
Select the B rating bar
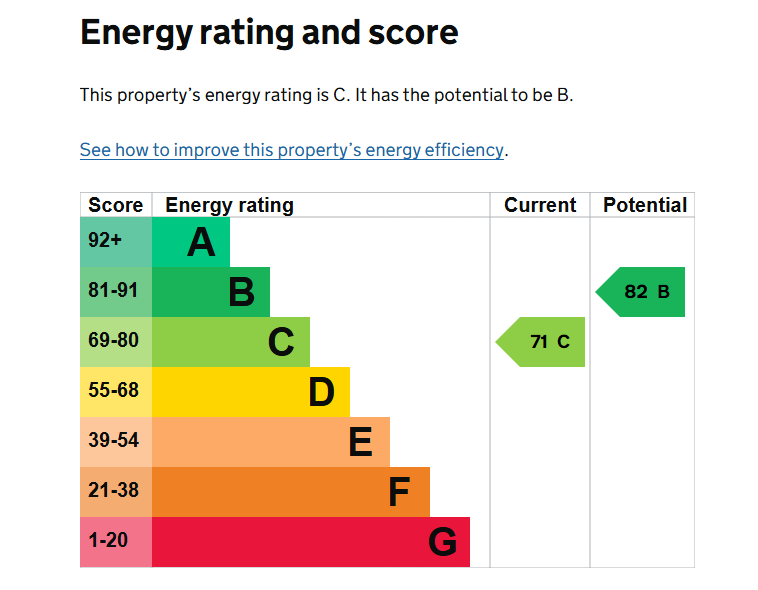point(211,292)
